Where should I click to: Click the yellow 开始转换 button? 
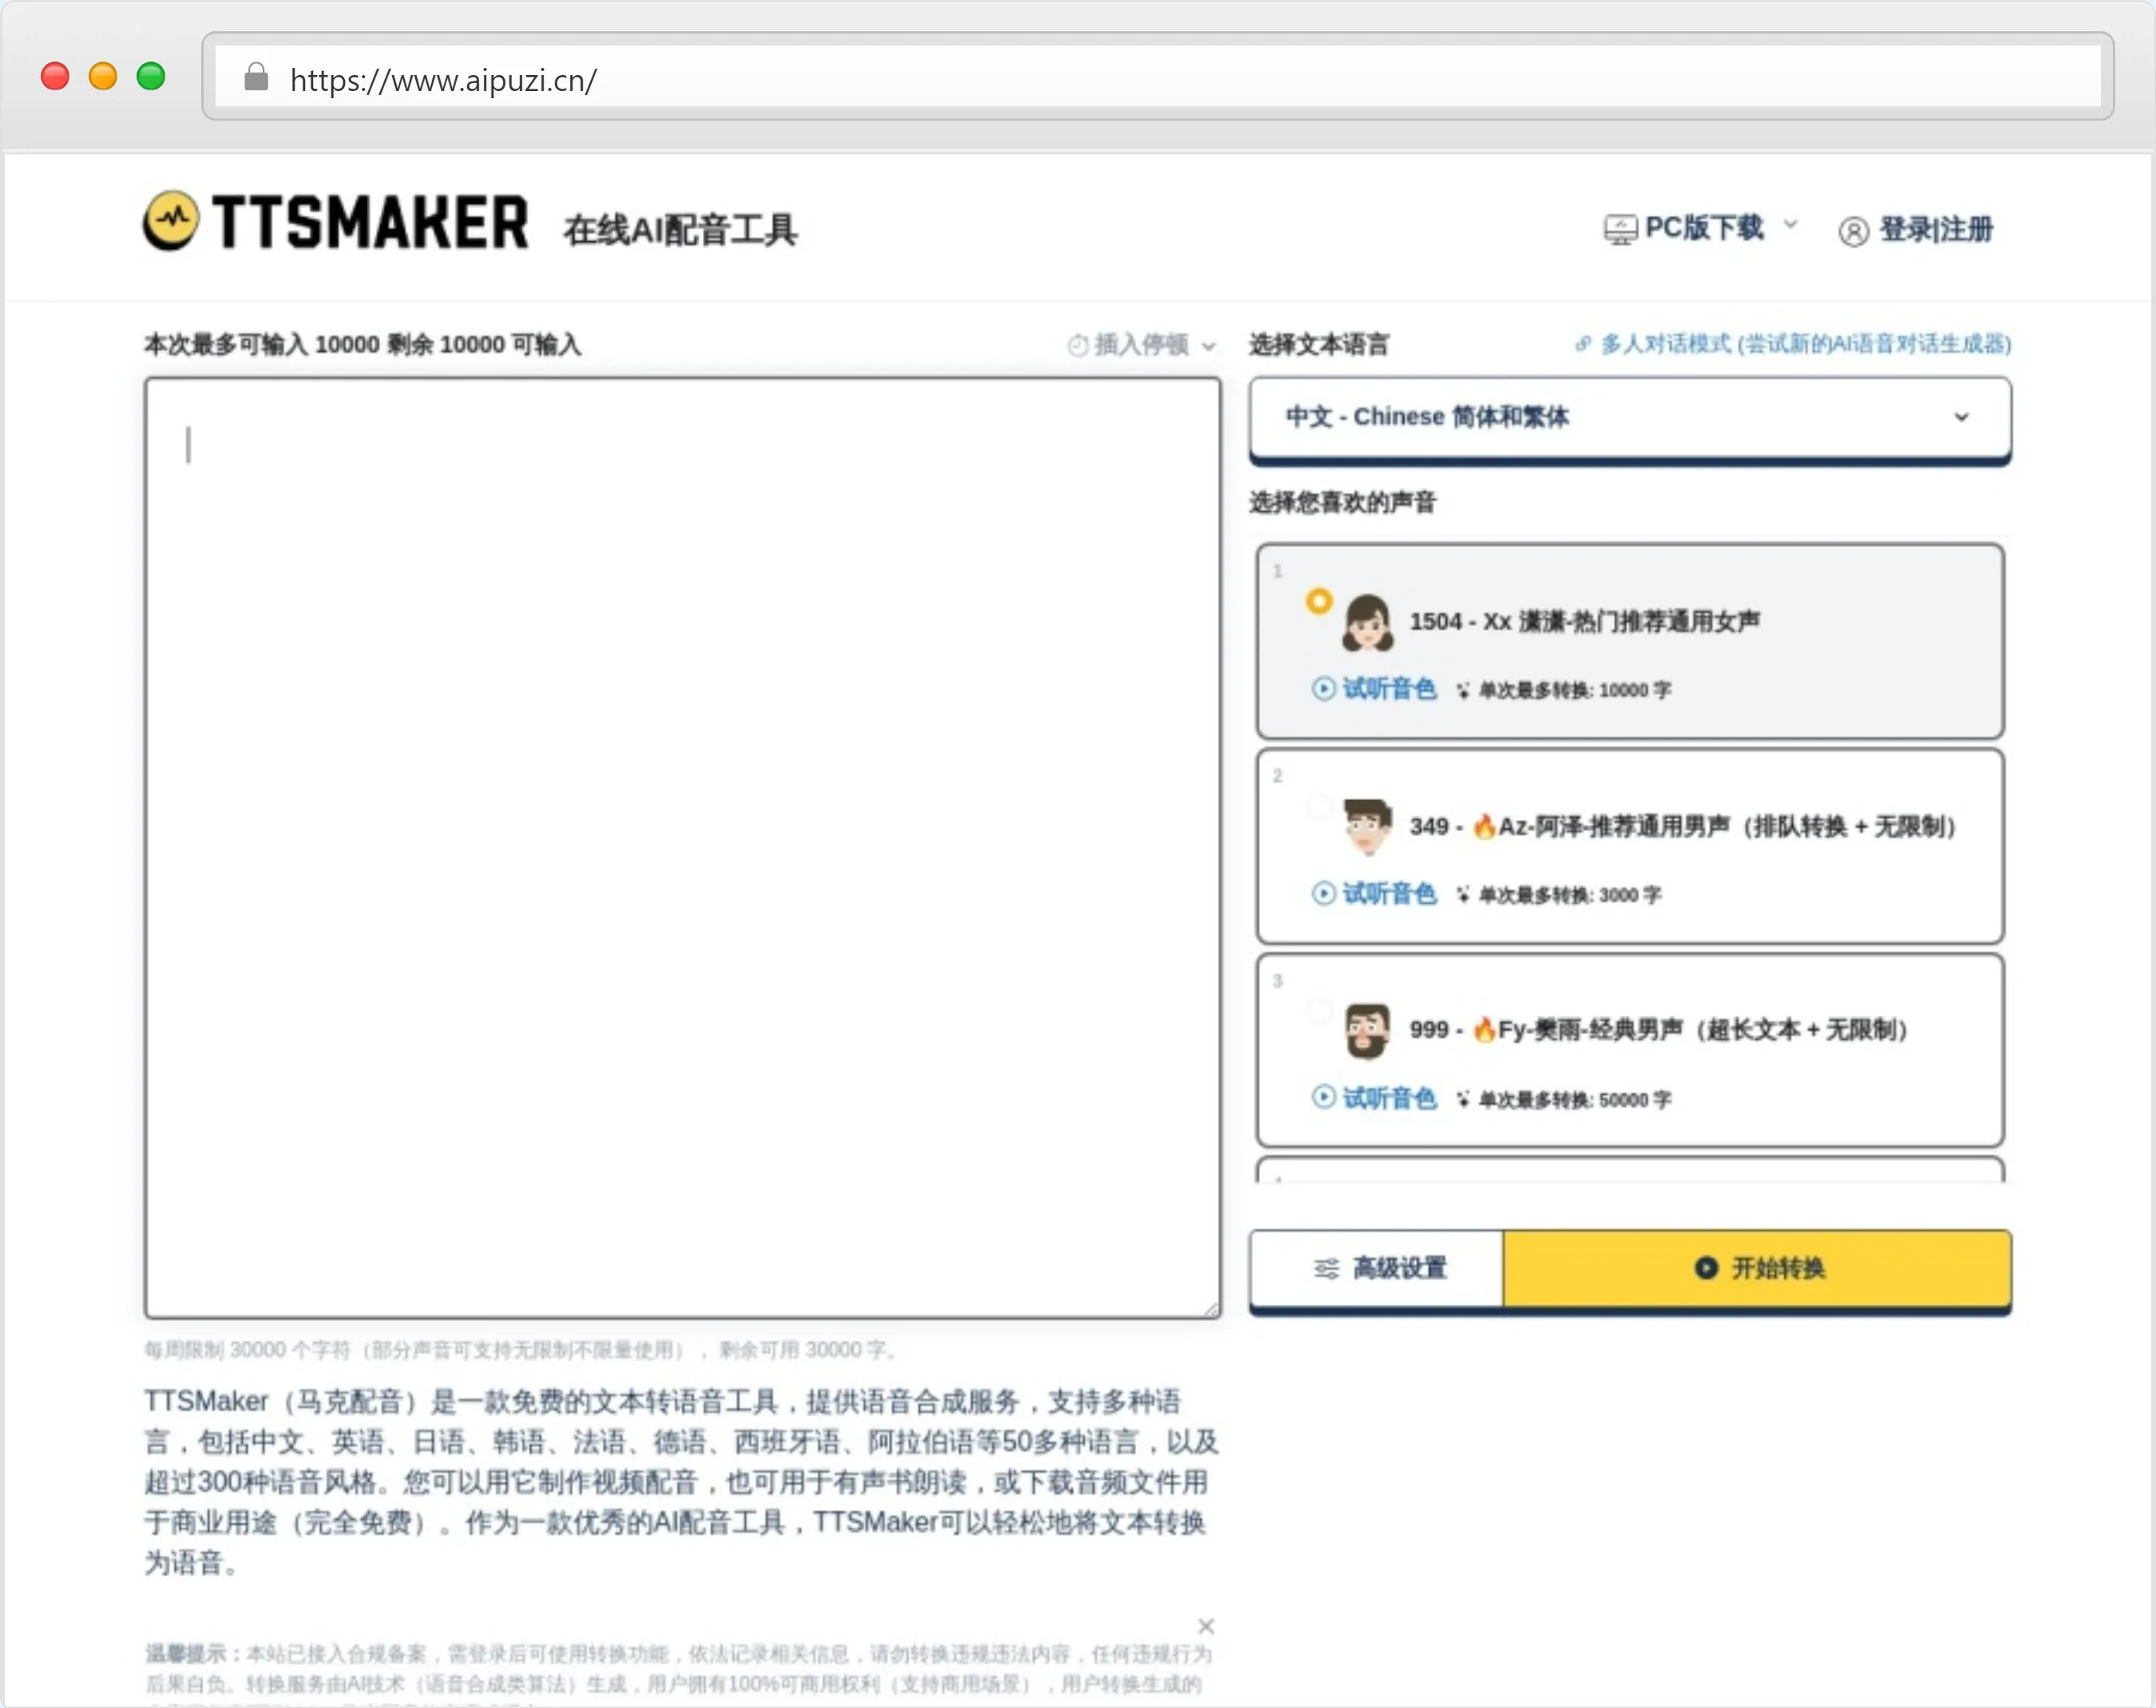coord(1757,1267)
